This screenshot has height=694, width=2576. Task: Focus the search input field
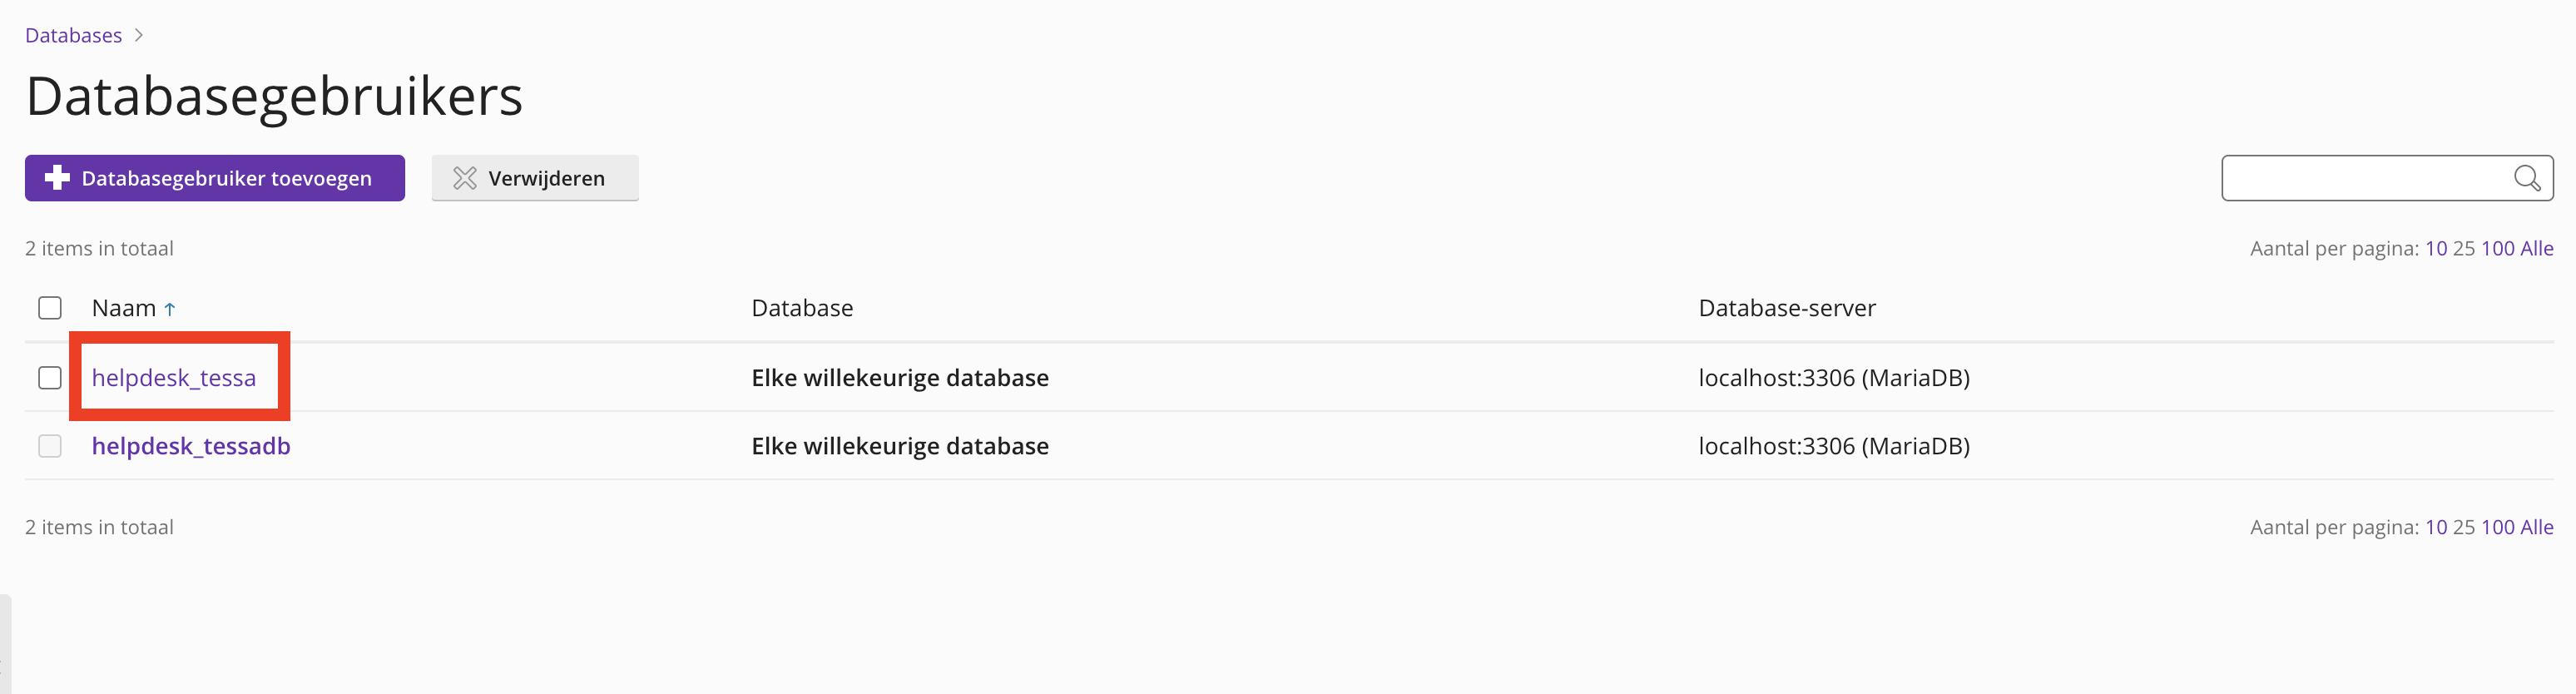pos(2364,178)
